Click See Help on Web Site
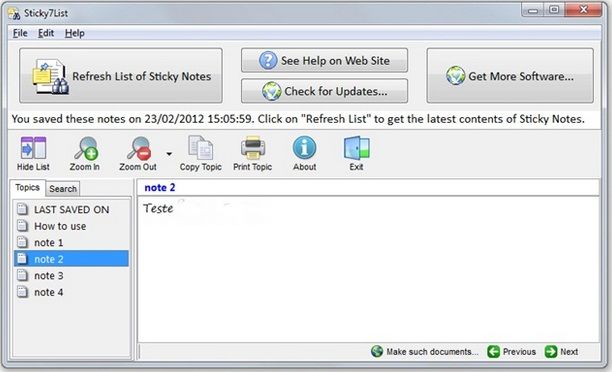This screenshot has height=372, width=612. [324, 61]
